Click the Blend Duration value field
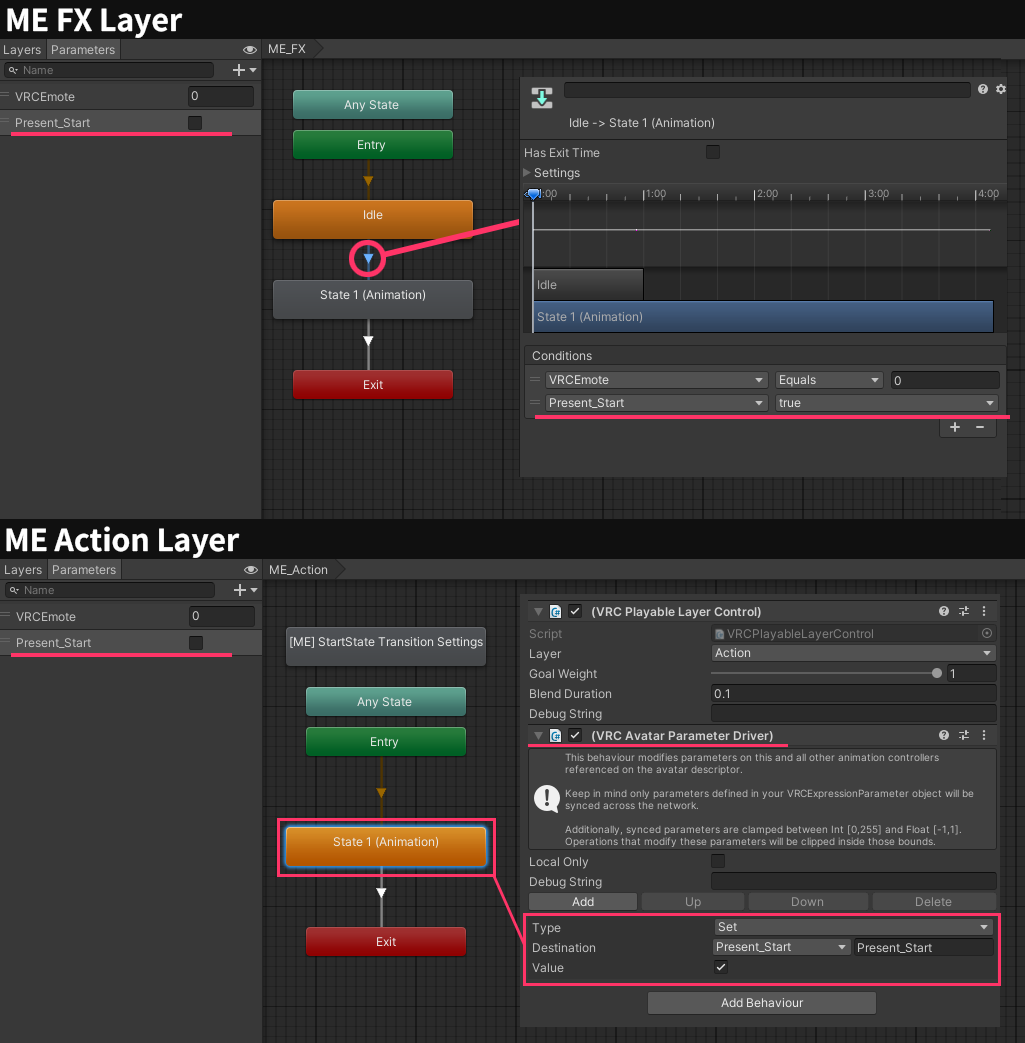This screenshot has height=1043, width=1025. click(853, 693)
